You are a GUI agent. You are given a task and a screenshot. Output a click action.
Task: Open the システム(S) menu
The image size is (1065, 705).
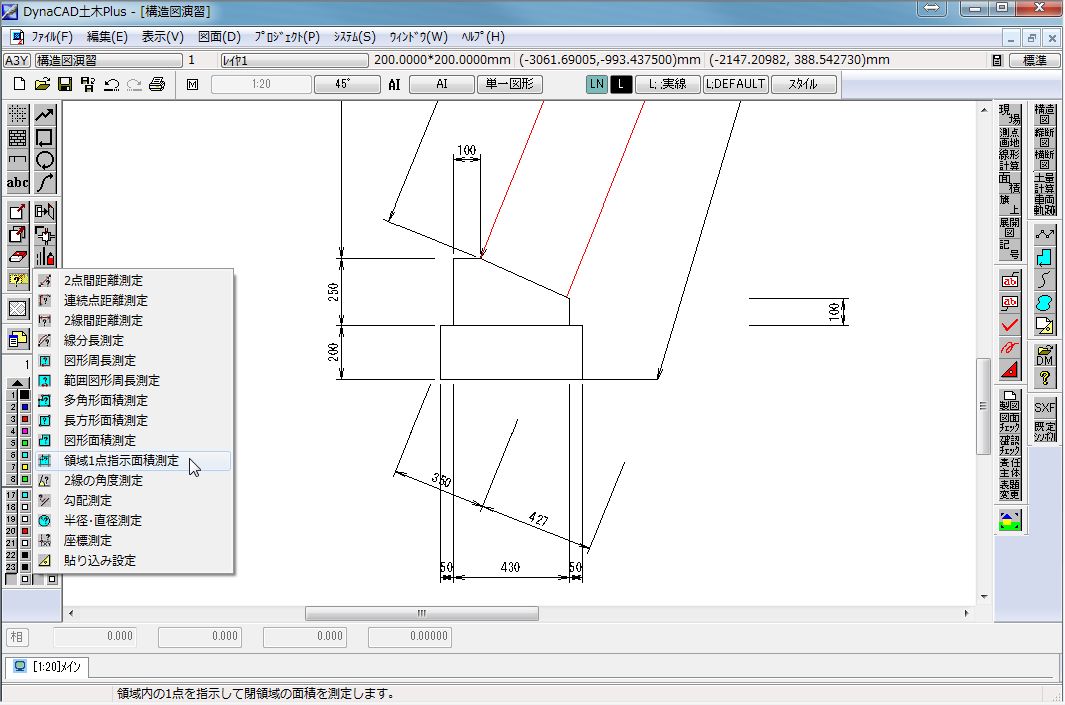[x=355, y=37]
